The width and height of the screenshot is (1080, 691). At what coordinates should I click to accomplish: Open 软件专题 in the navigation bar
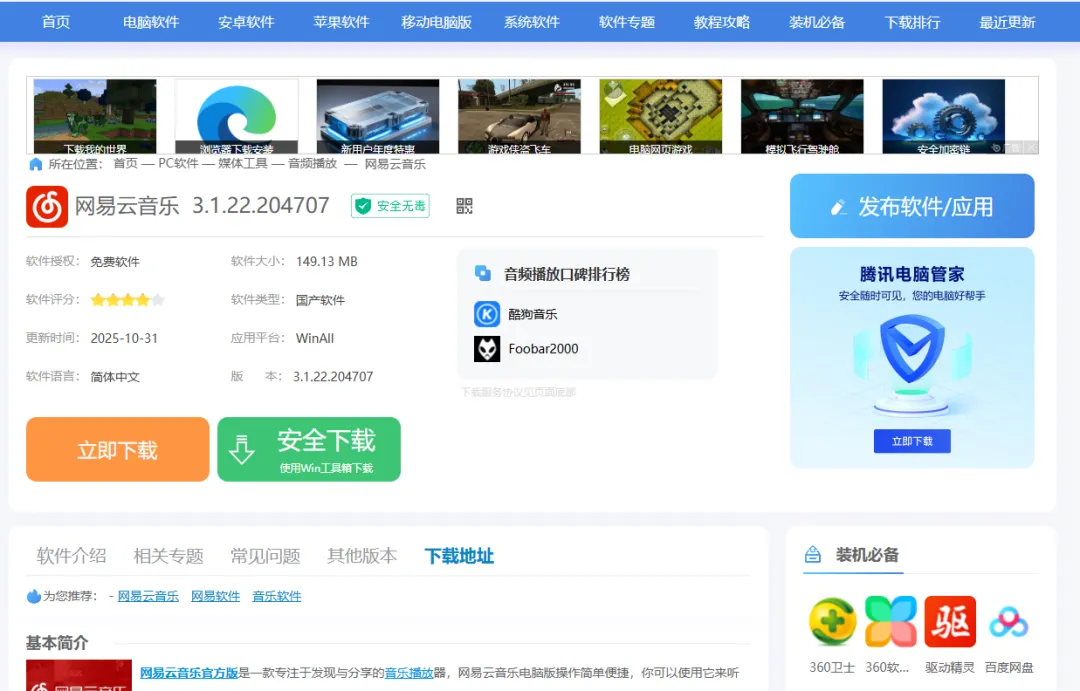[x=627, y=22]
